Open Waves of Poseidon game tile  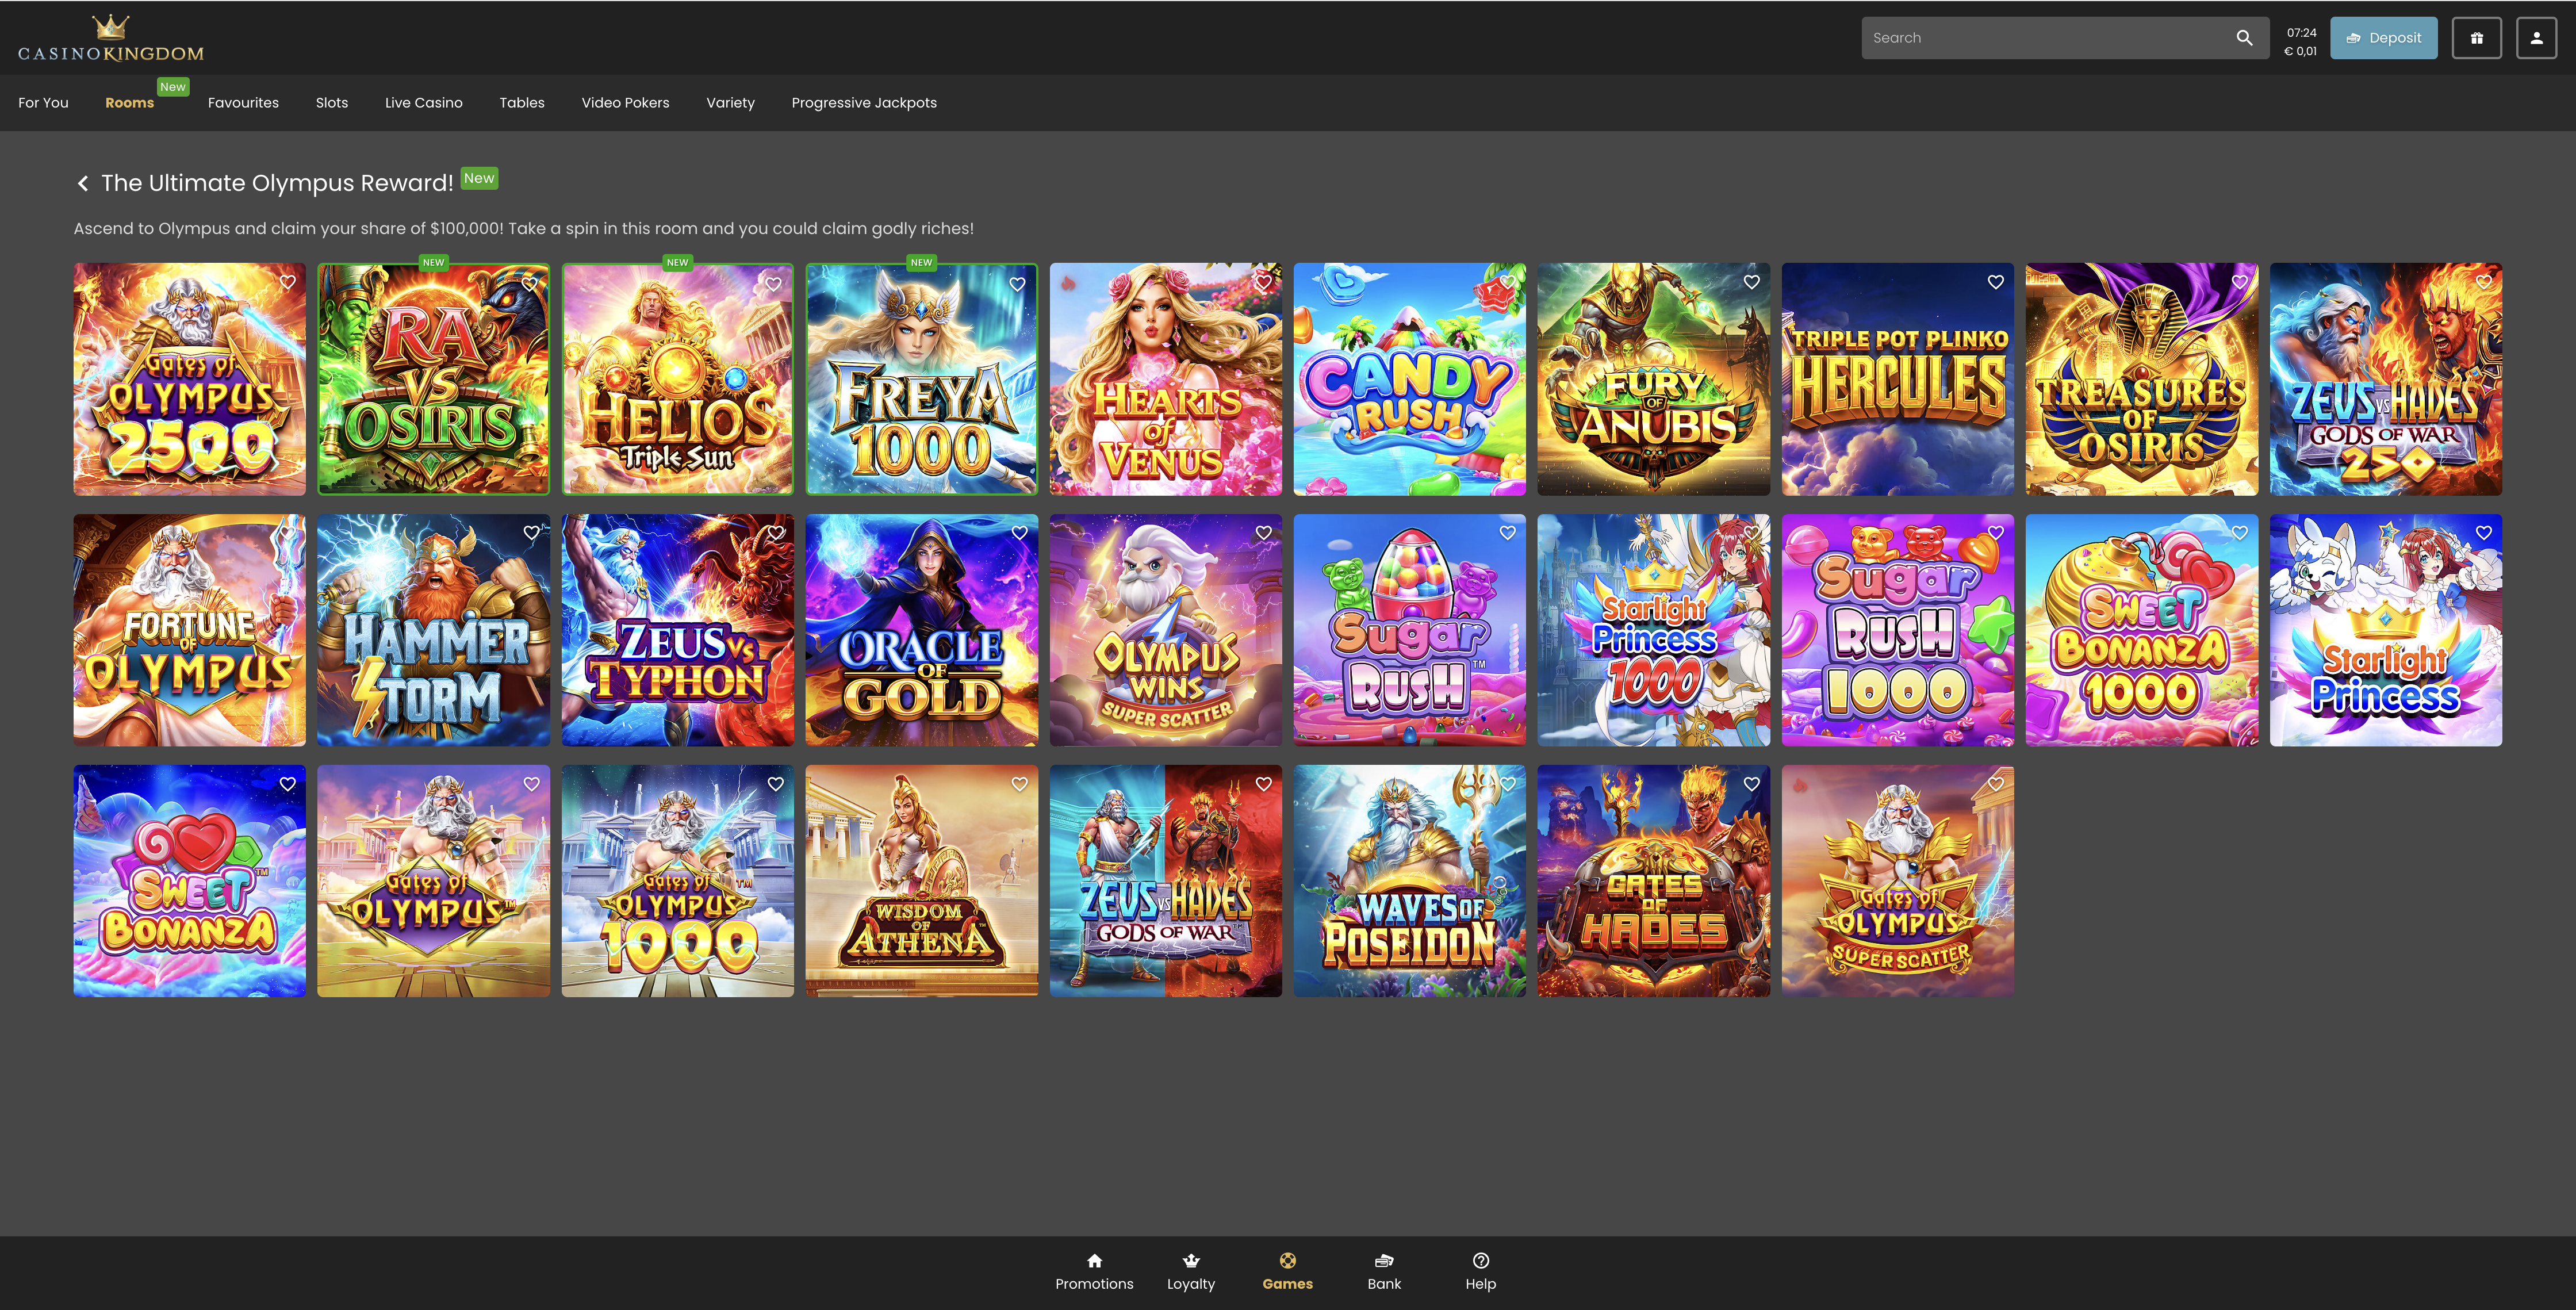click(1409, 881)
